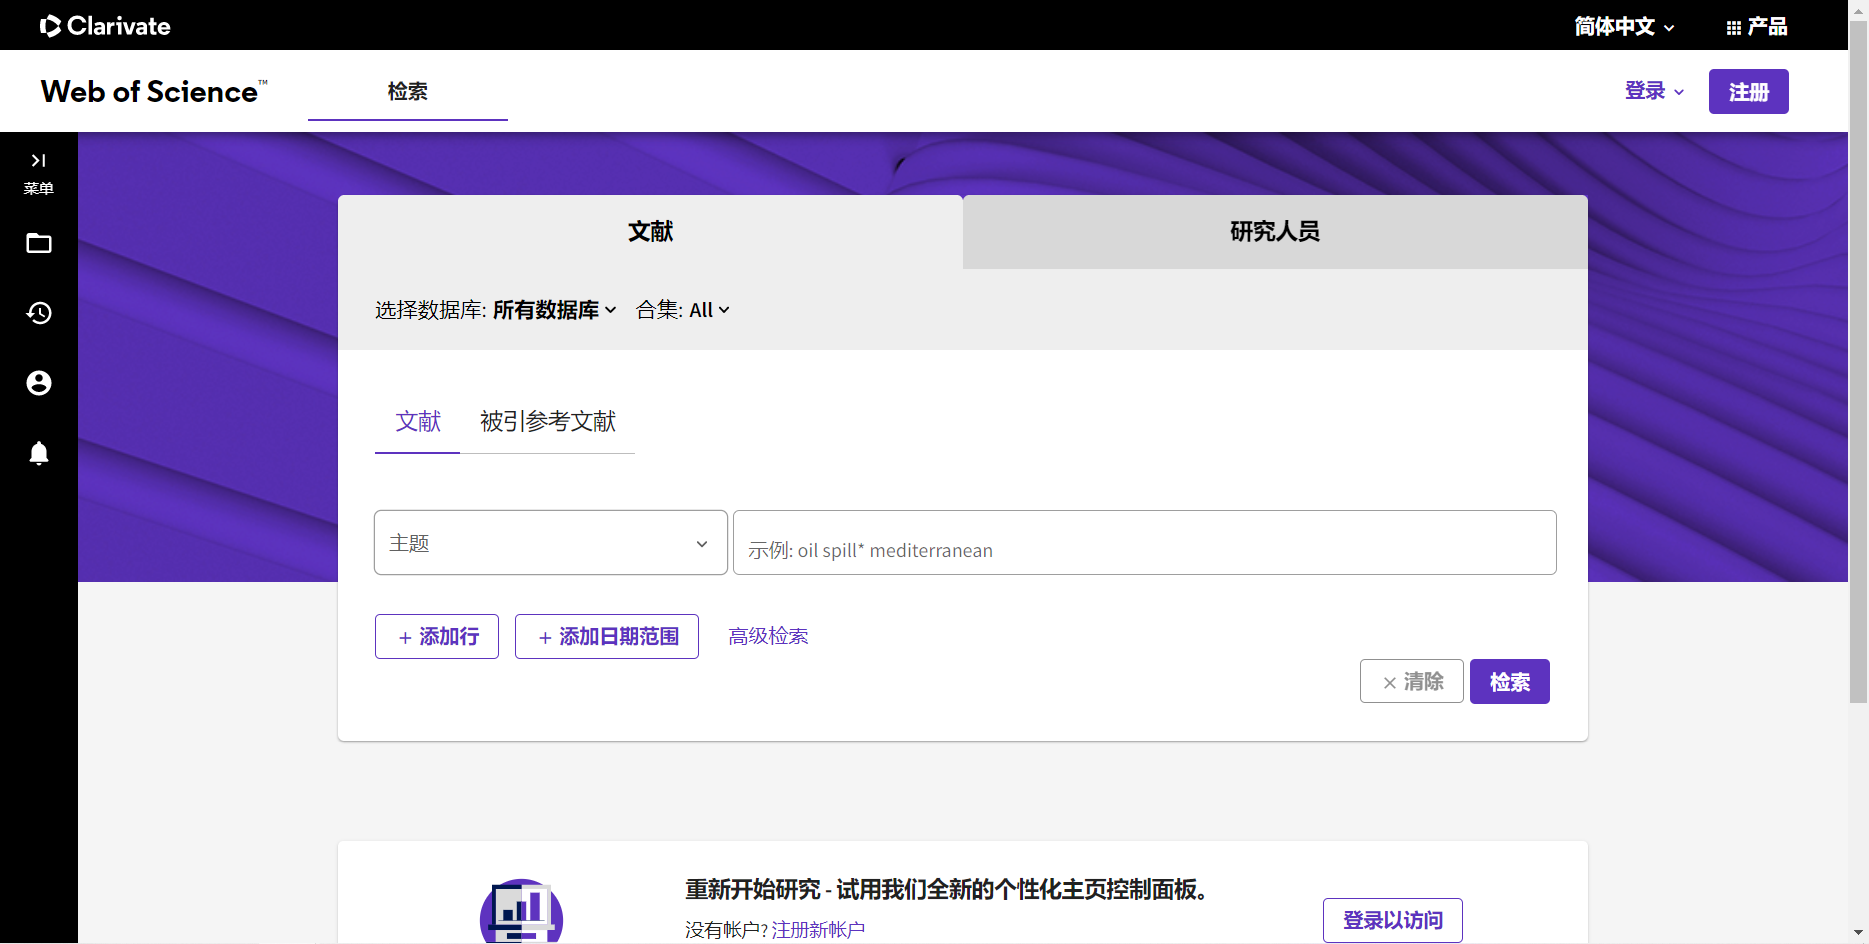
Task: Open the 注册新帐户 link
Action: coord(818,930)
